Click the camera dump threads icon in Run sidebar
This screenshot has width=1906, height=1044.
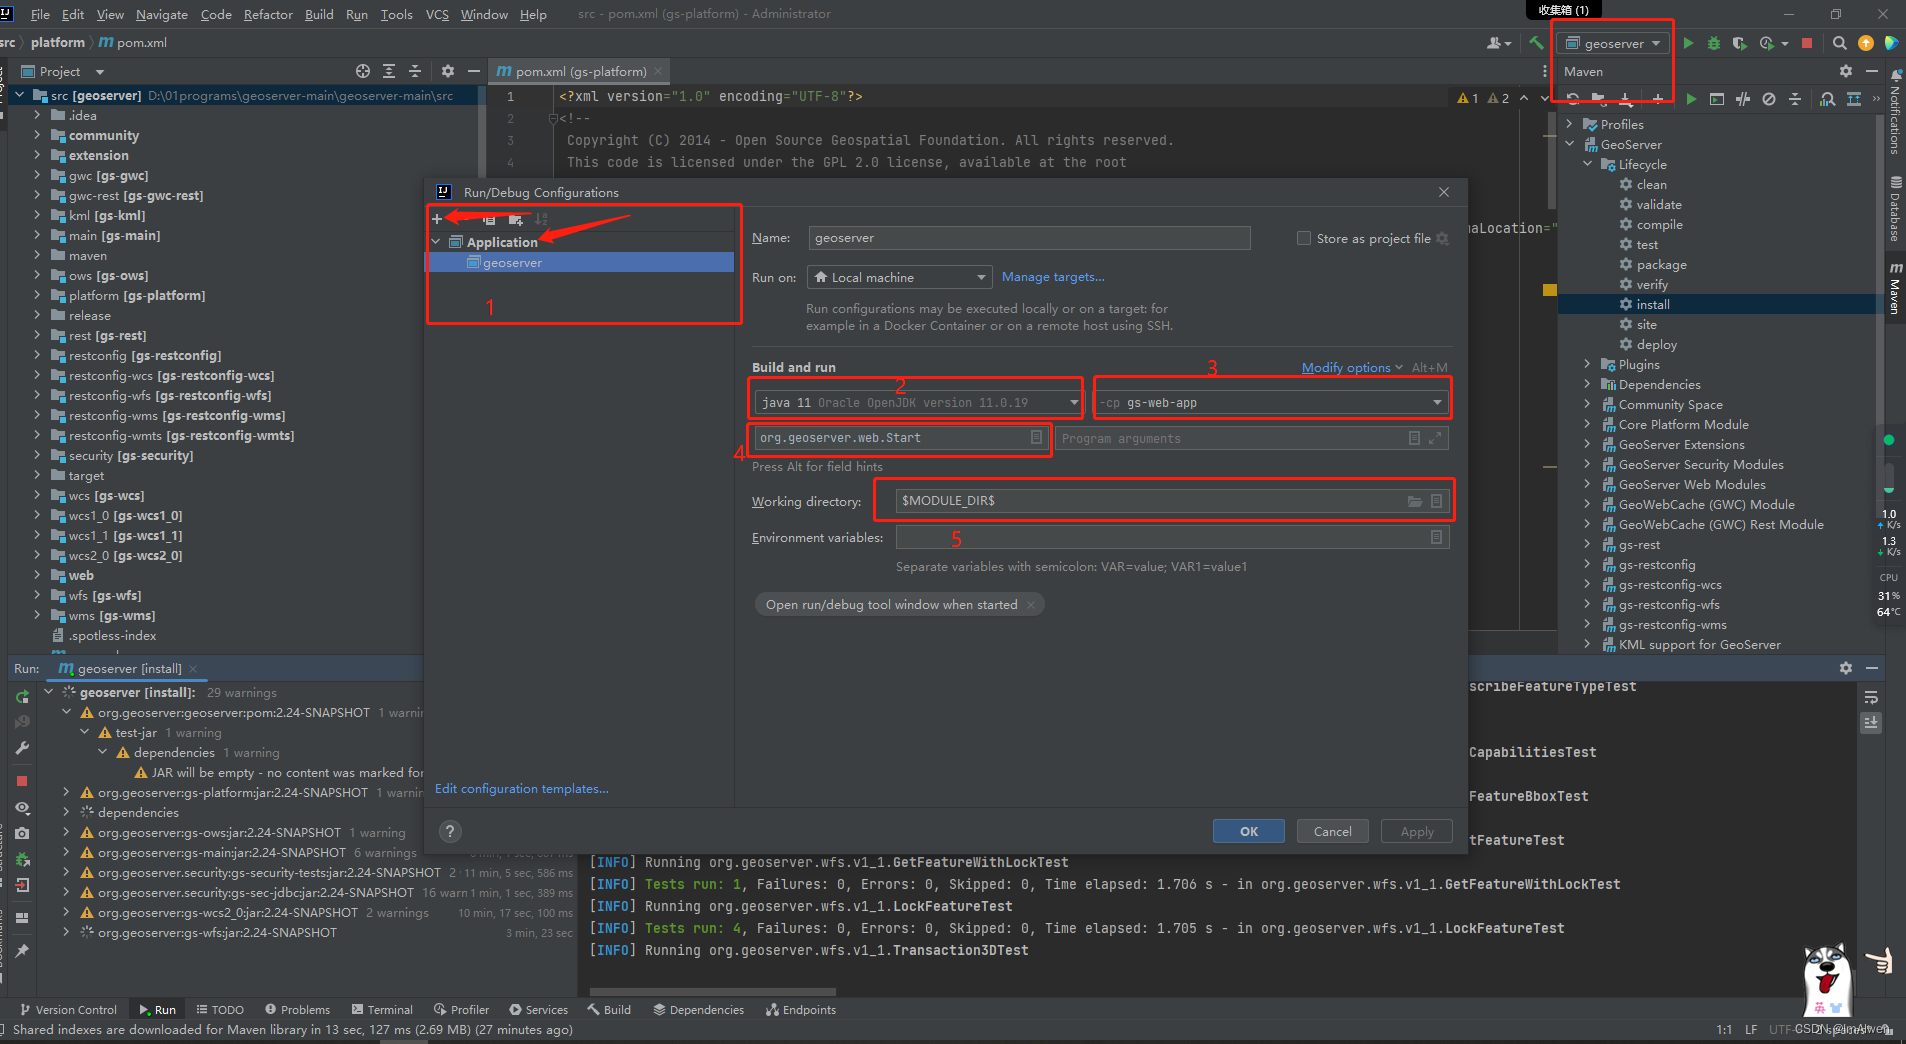pyautogui.click(x=22, y=833)
